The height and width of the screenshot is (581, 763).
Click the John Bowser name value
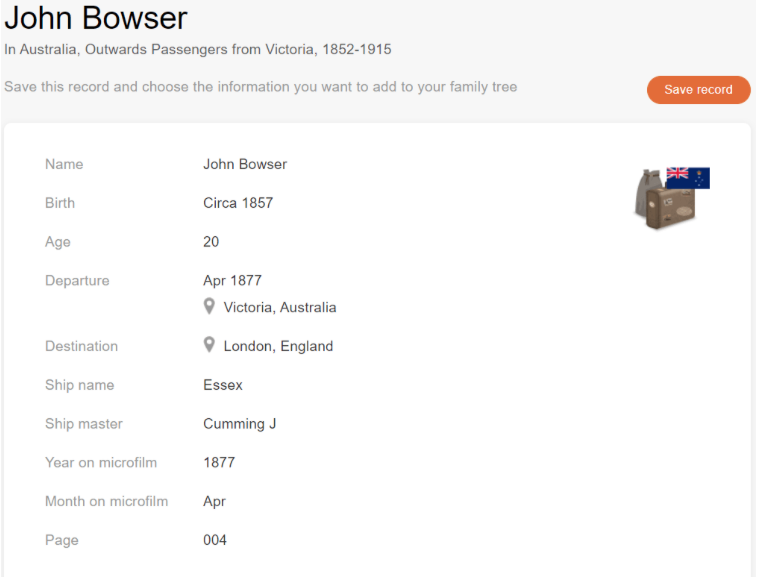[x=245, y=164]
